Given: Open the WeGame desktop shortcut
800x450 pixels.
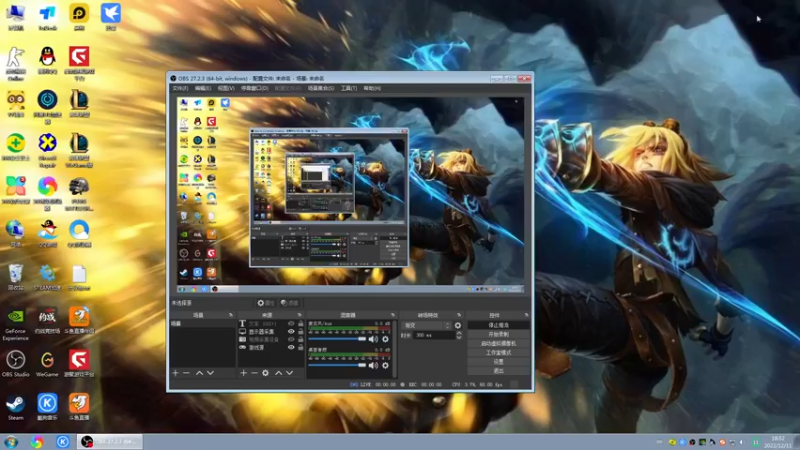Looking at the screenshot, I should [47, 363].
